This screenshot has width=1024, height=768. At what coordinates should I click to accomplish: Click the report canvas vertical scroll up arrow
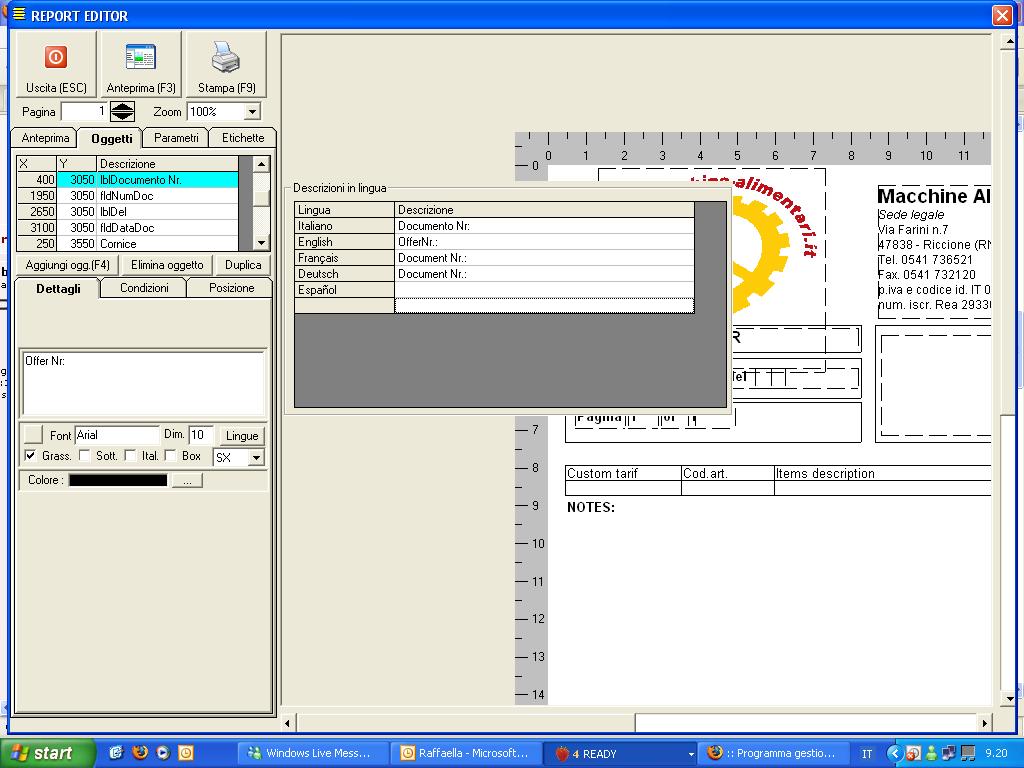coord(1008,42)
